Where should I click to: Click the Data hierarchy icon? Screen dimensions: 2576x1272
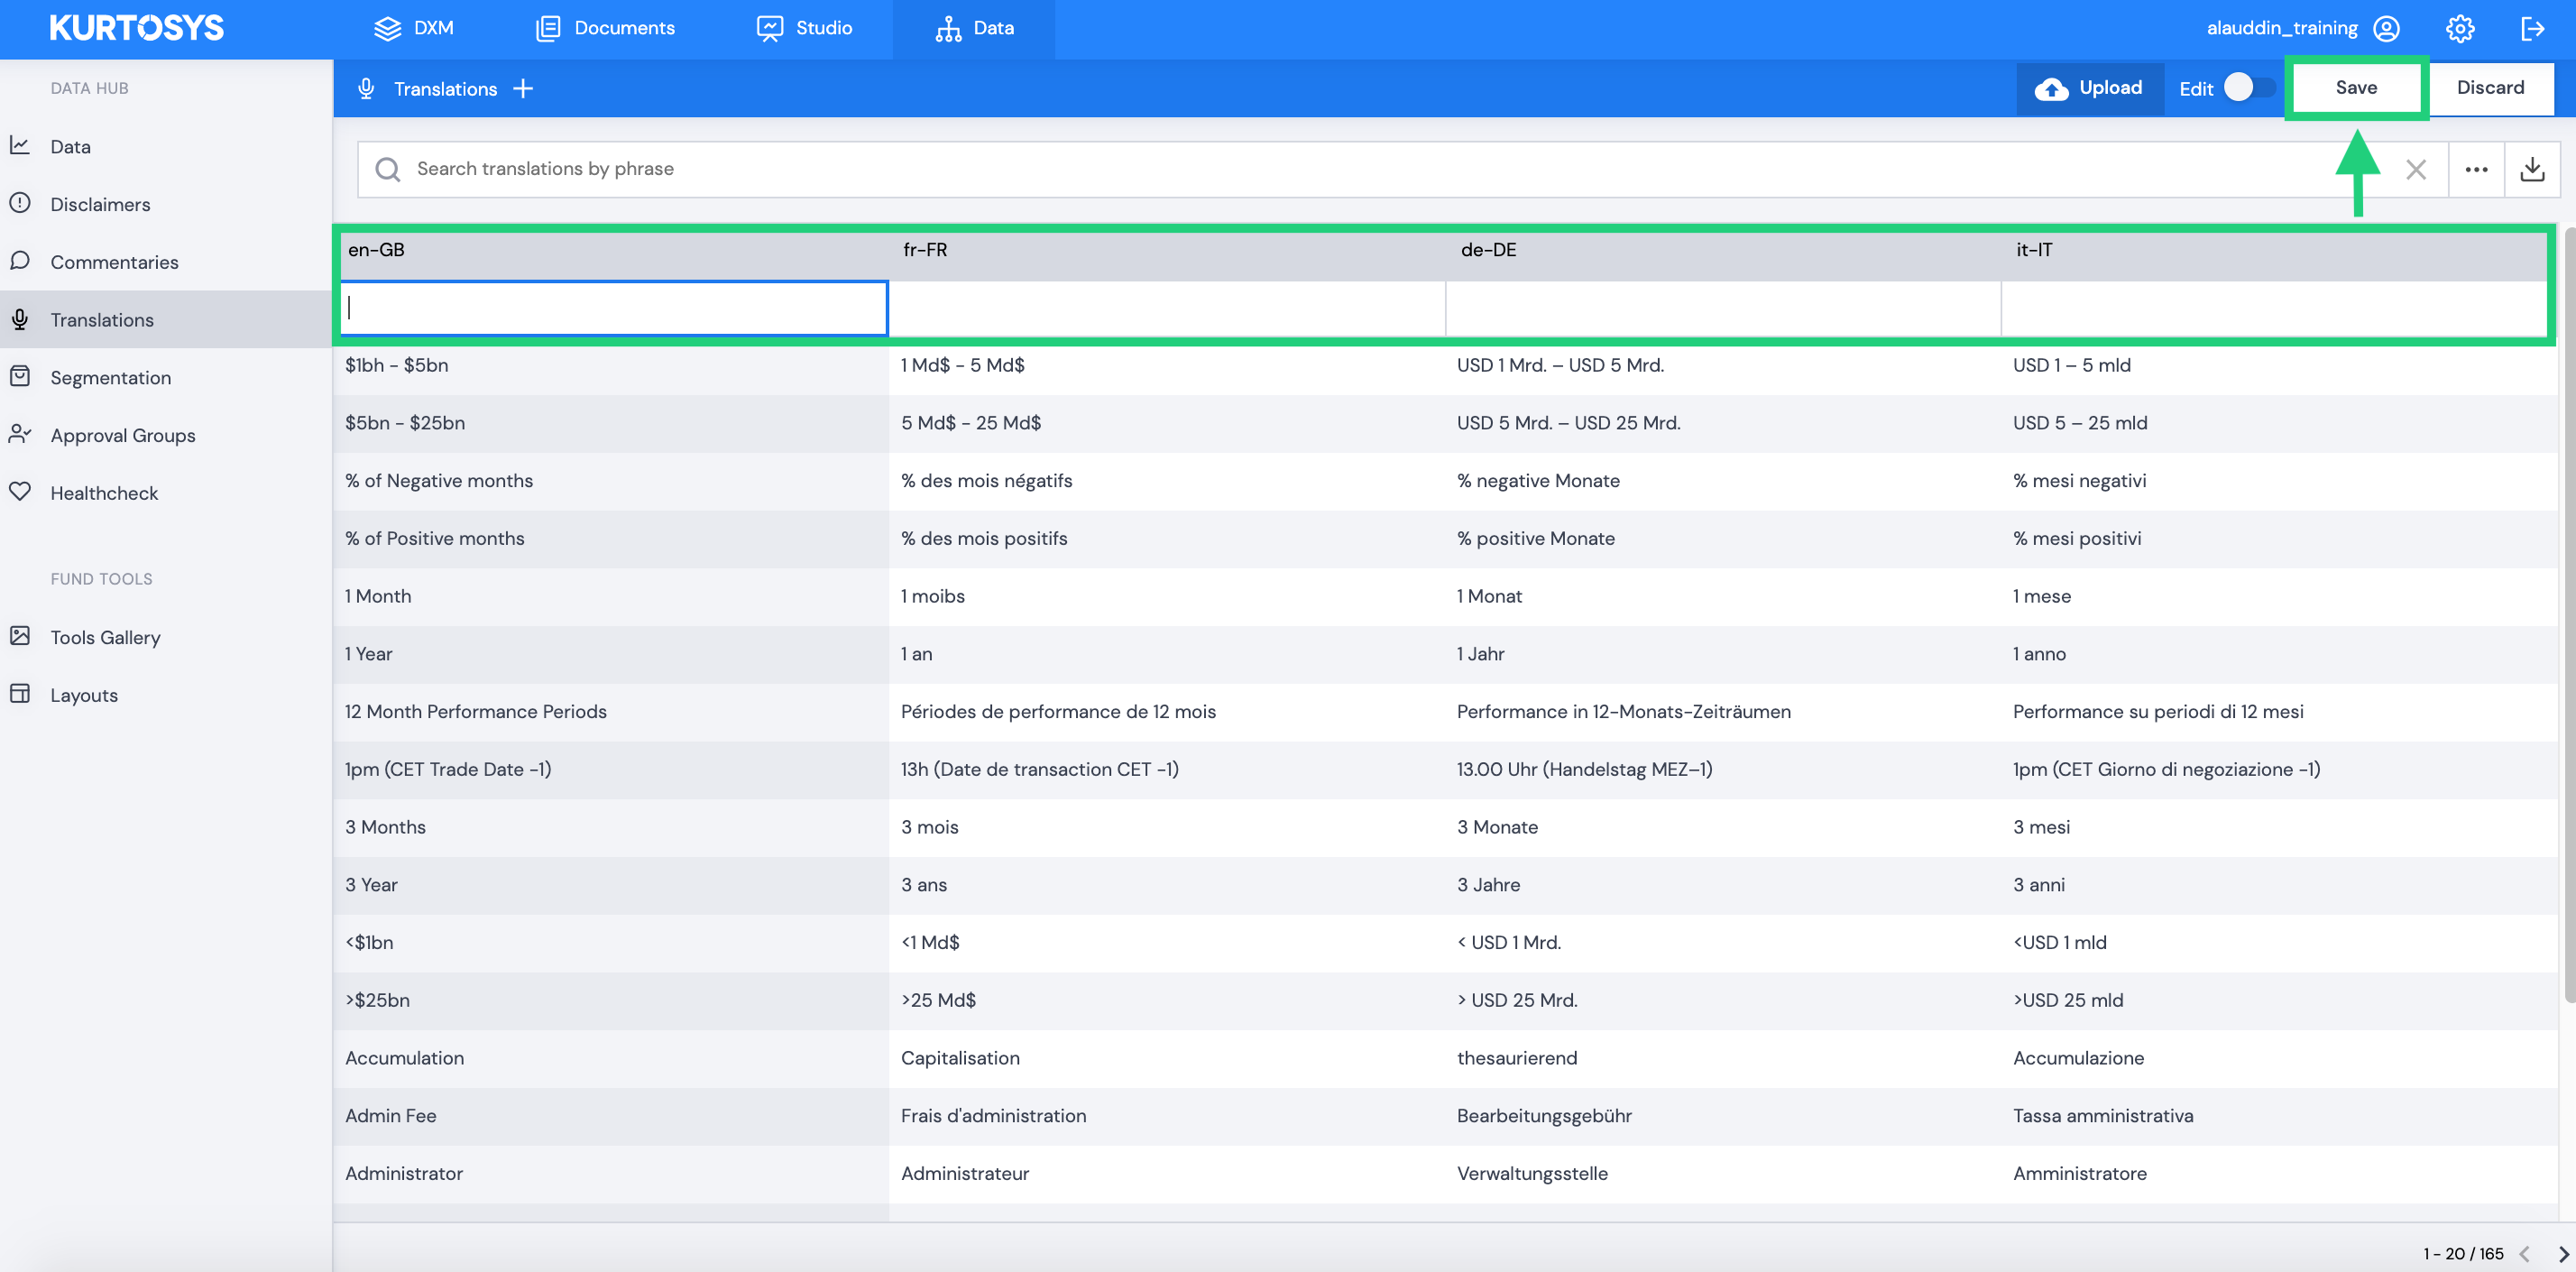[x=948, y=28]
